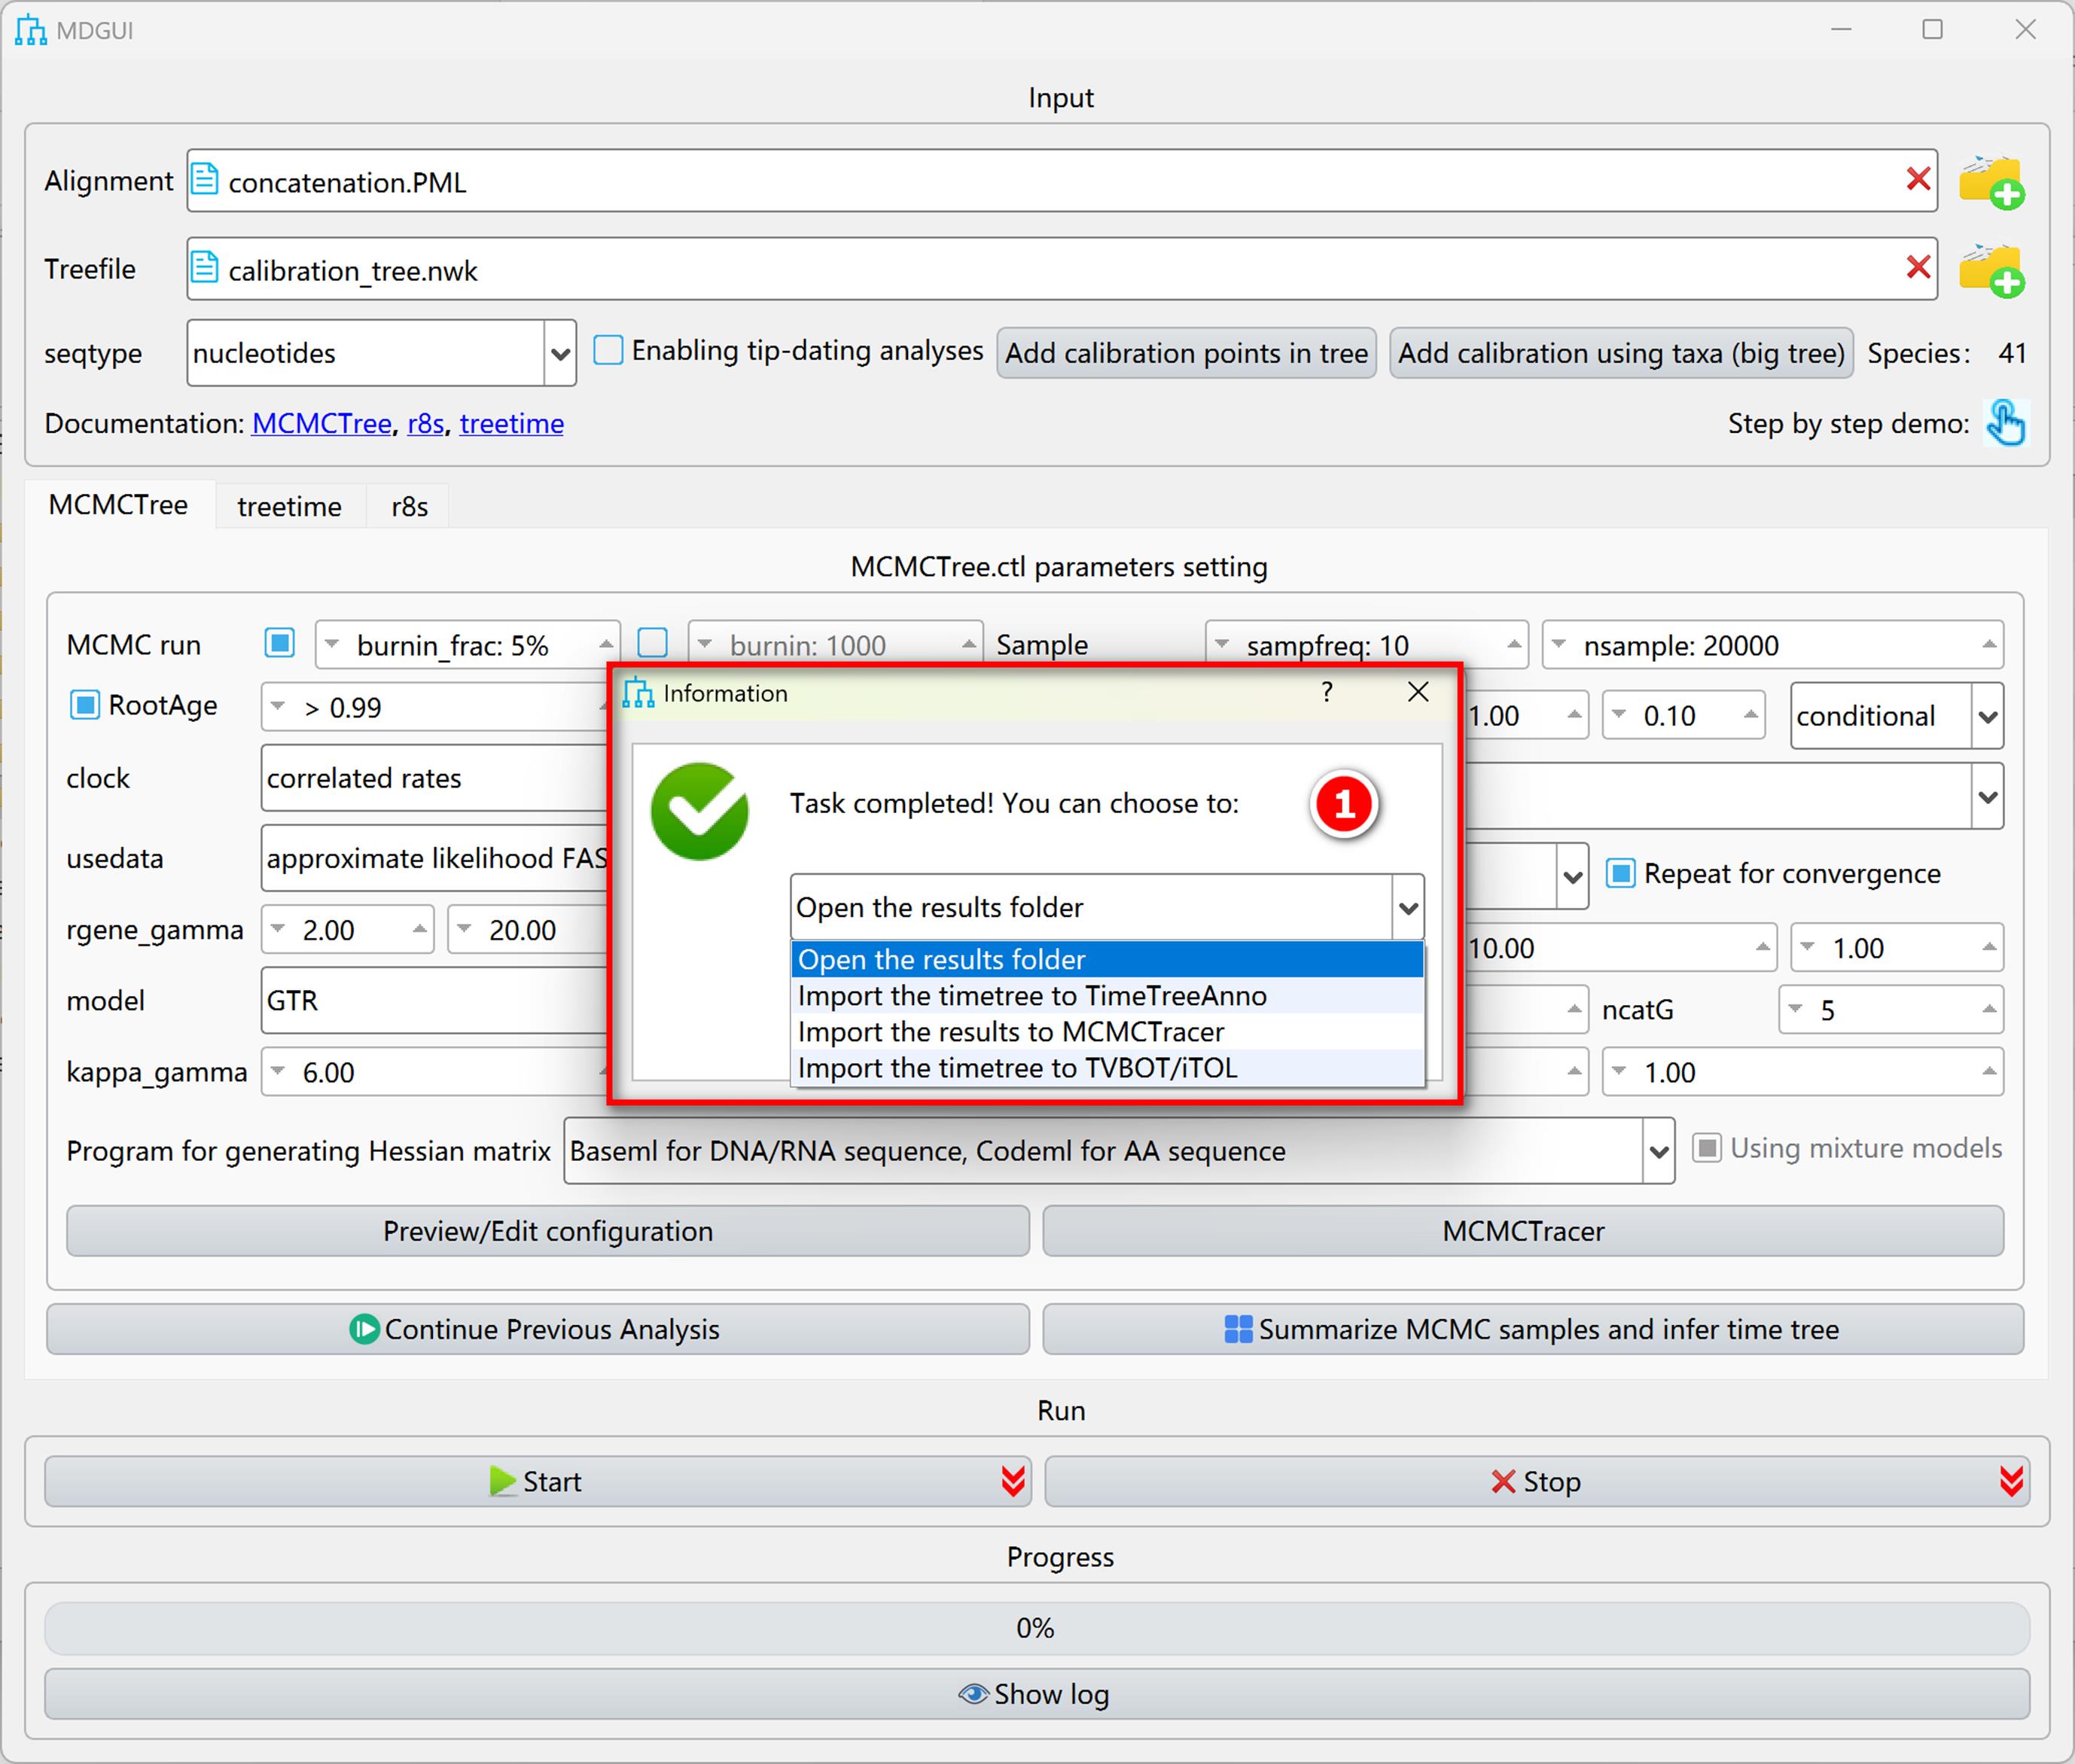This screenshot has width=2075, height=1764.
Task: Click the concatenation.PML file icon
Action: [204, 179]
